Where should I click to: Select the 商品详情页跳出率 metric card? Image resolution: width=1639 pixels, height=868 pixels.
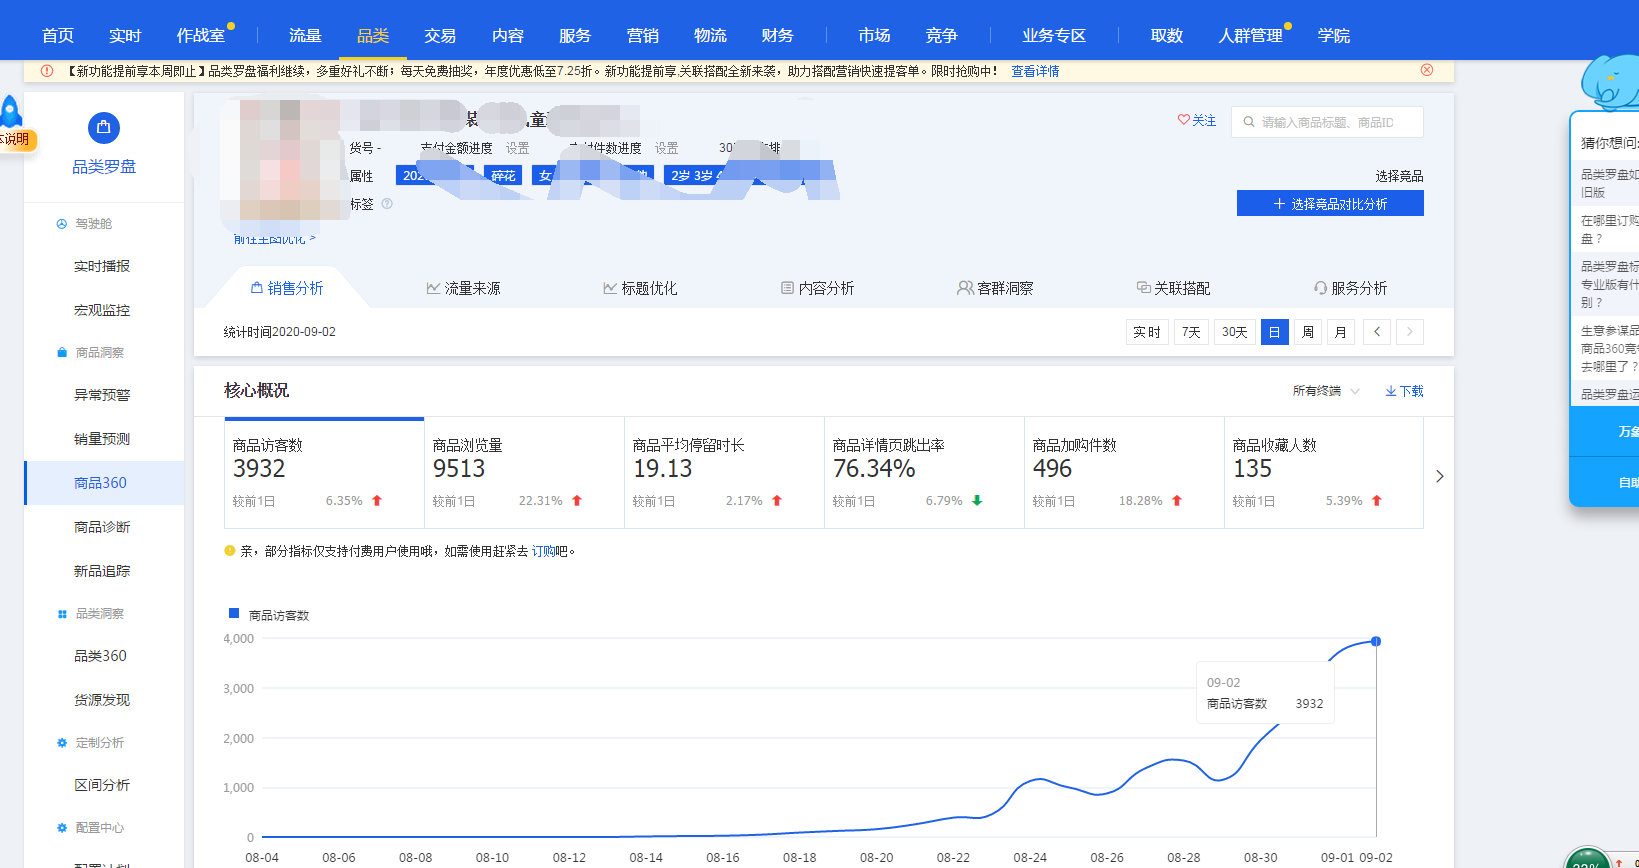coord(924,473)
